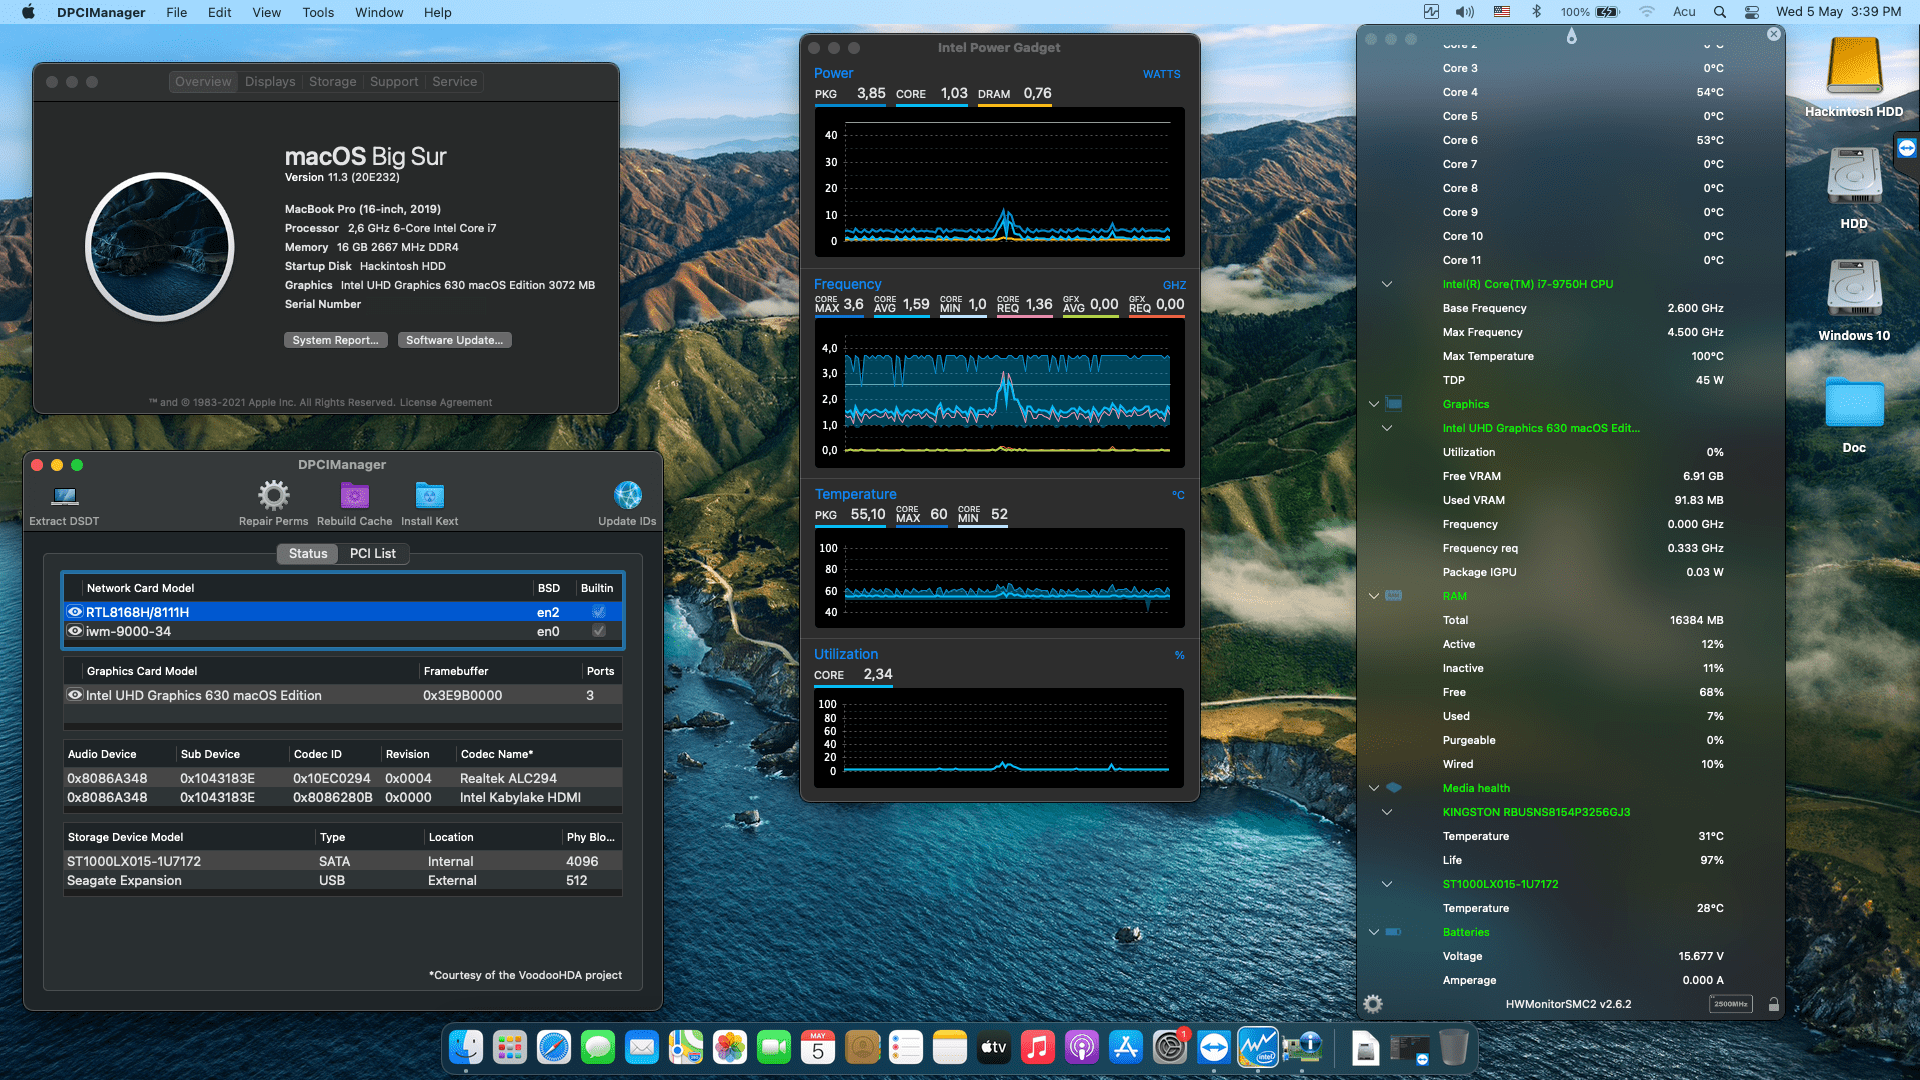This screenshot has height=1080, width=1920.
Task: Open Finder from the Dock
Action: tap(466, 1048)
